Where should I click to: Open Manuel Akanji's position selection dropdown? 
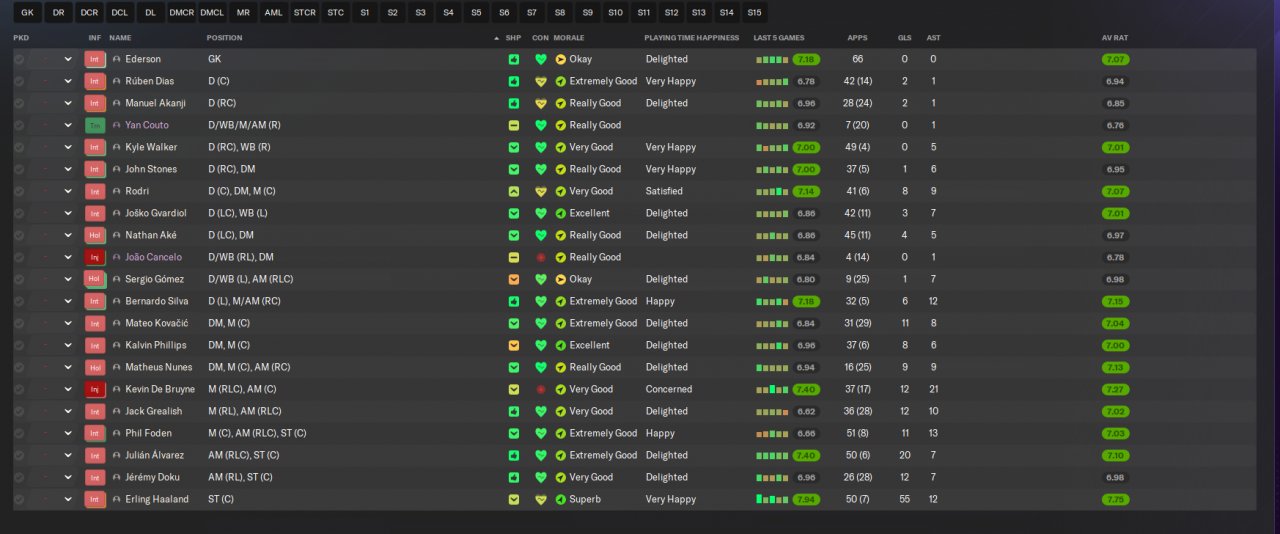pos(68,103)
